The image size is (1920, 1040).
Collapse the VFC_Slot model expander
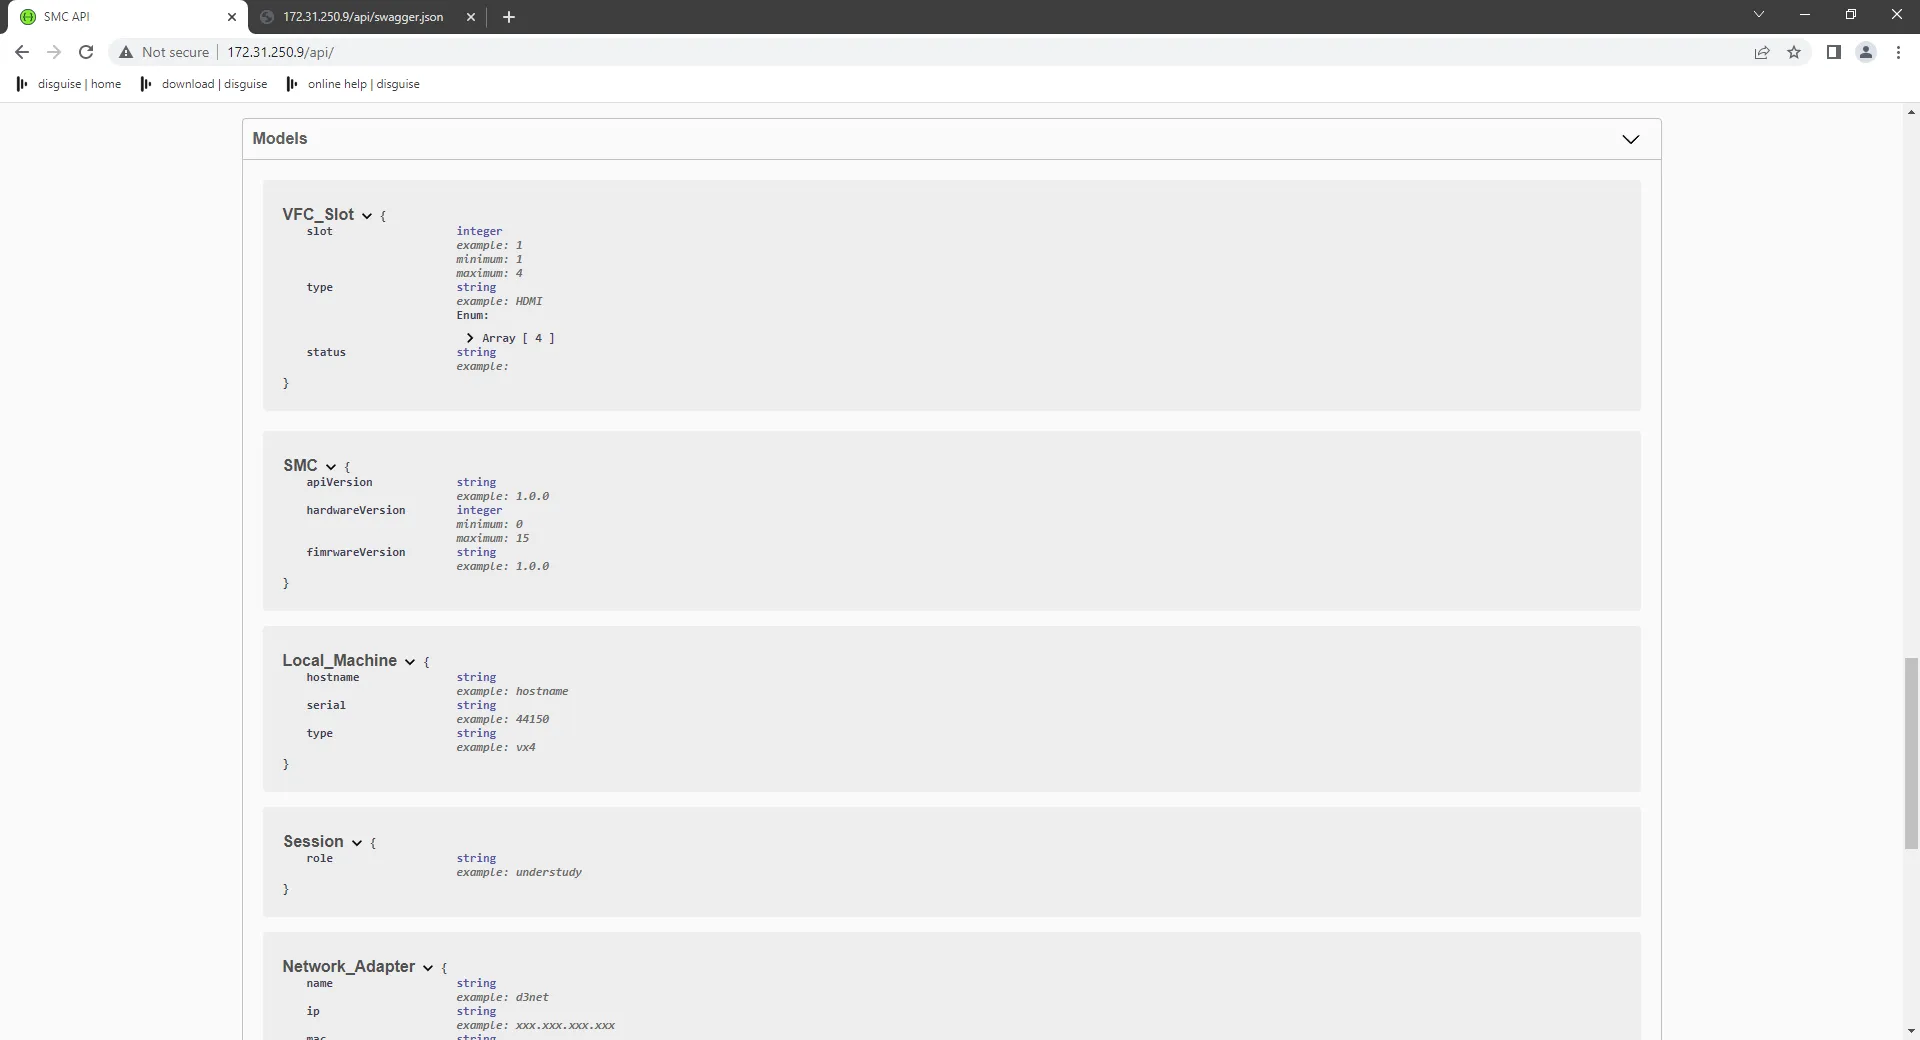(x=366, y=215)
